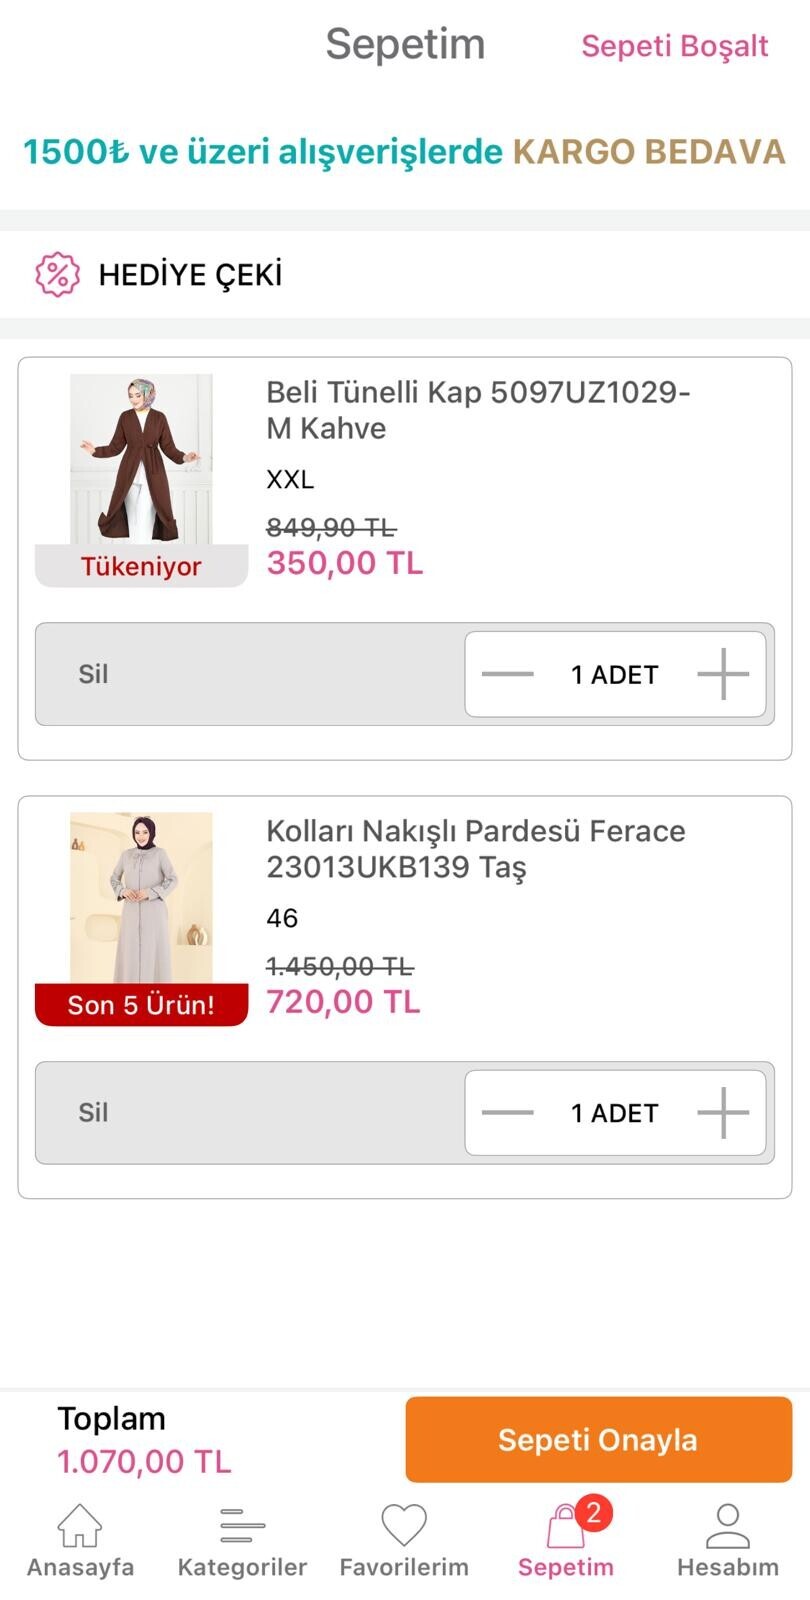Remove Pardesü Ferace with Sil
Viewport: 810px width, 1600px height.
[x=93, y=1113]
